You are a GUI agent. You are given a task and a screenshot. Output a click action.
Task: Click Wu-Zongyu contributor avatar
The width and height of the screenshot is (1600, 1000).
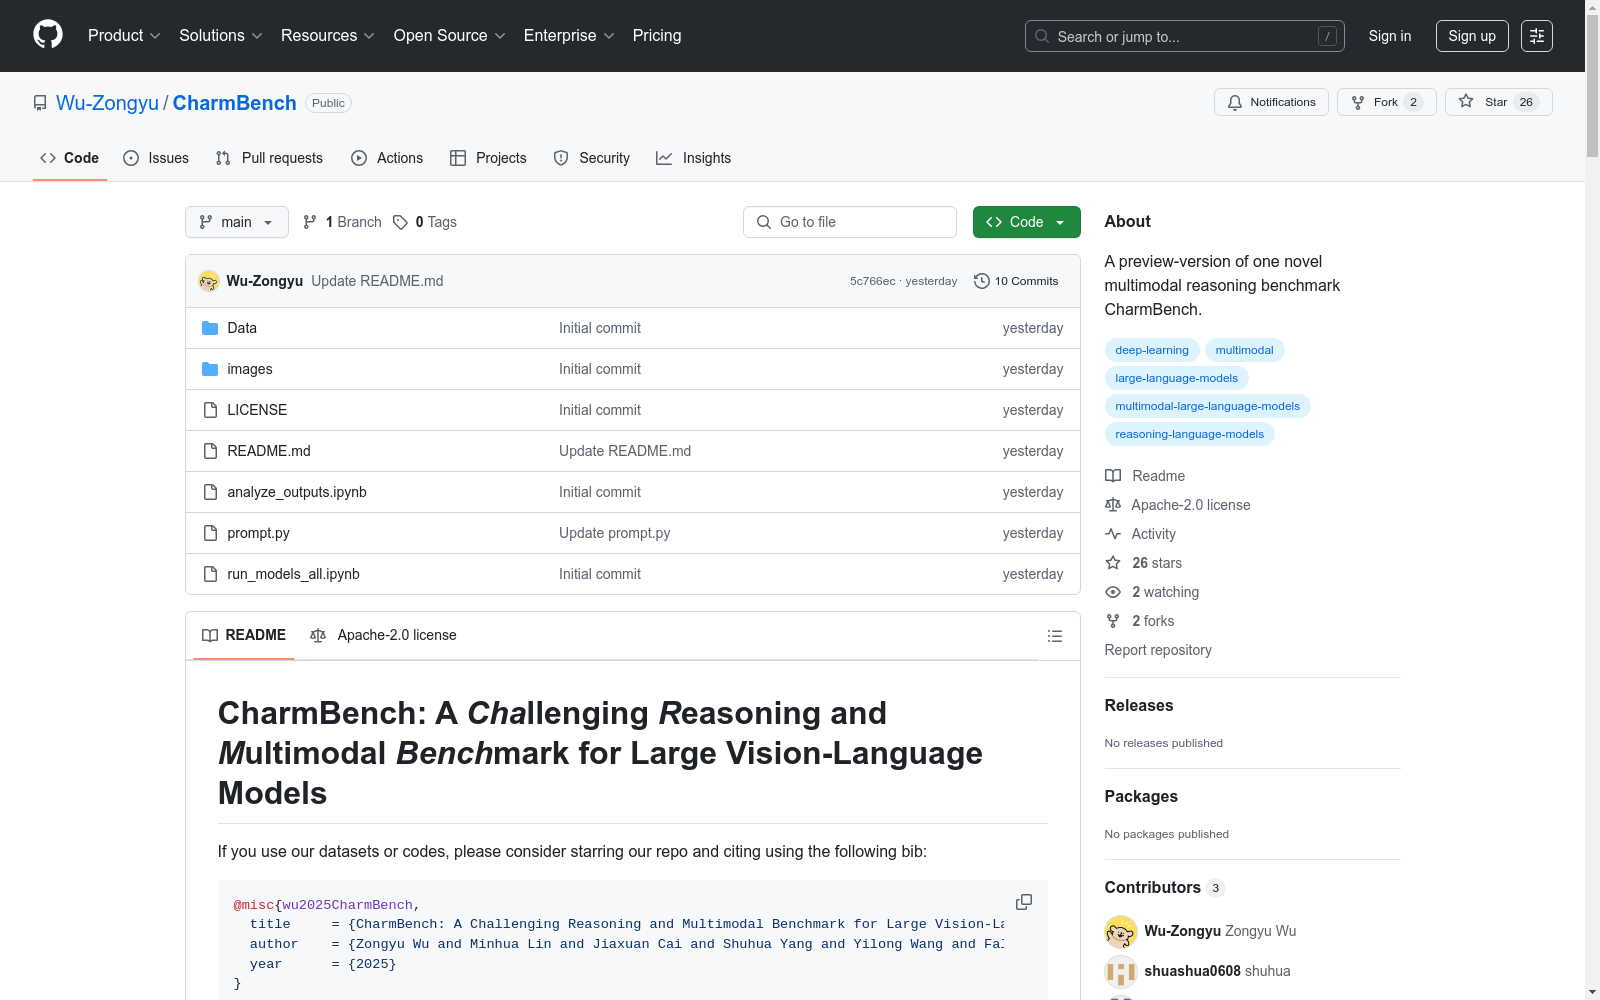coord(1121,931)
